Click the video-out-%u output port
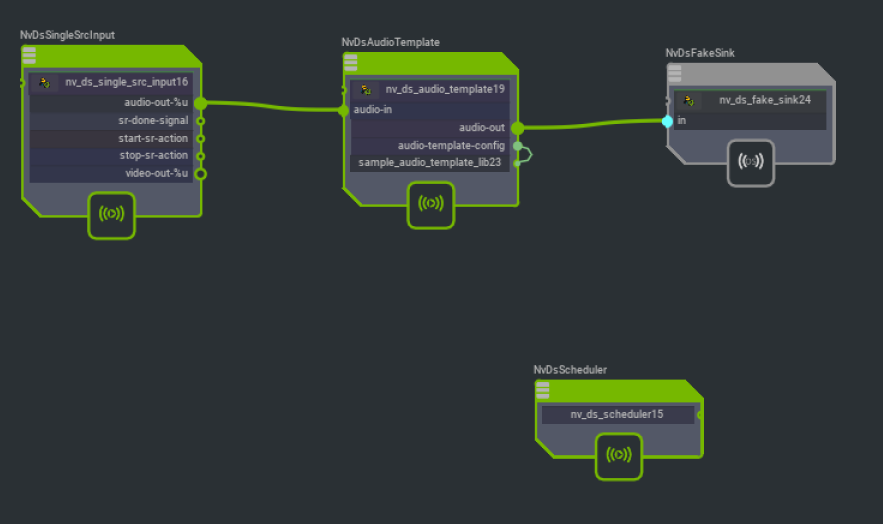Screen dimensions: 883x524 200,173
